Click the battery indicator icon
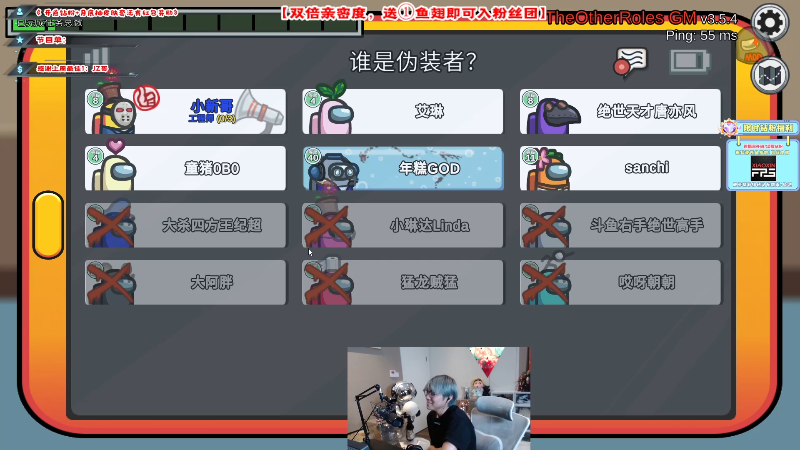Image resolution: width=800 pixels, height=450 pixels. click(690, 62)
